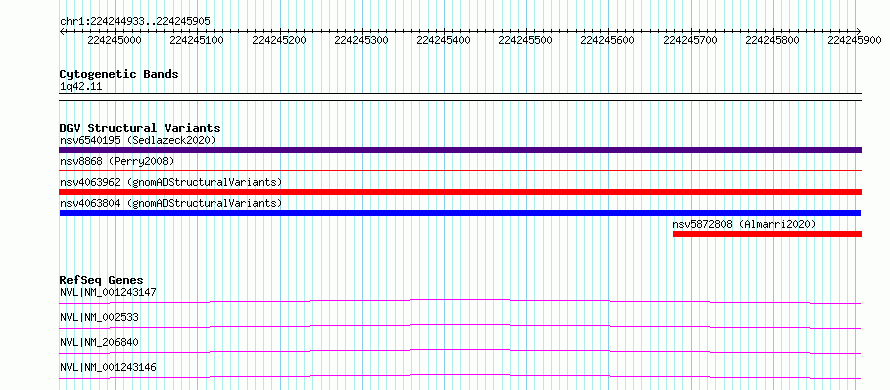The width and height of the screenshot is (890, 390).
Task: Open nsv4063962 gnomAD variant label
Action: (171, 183)
